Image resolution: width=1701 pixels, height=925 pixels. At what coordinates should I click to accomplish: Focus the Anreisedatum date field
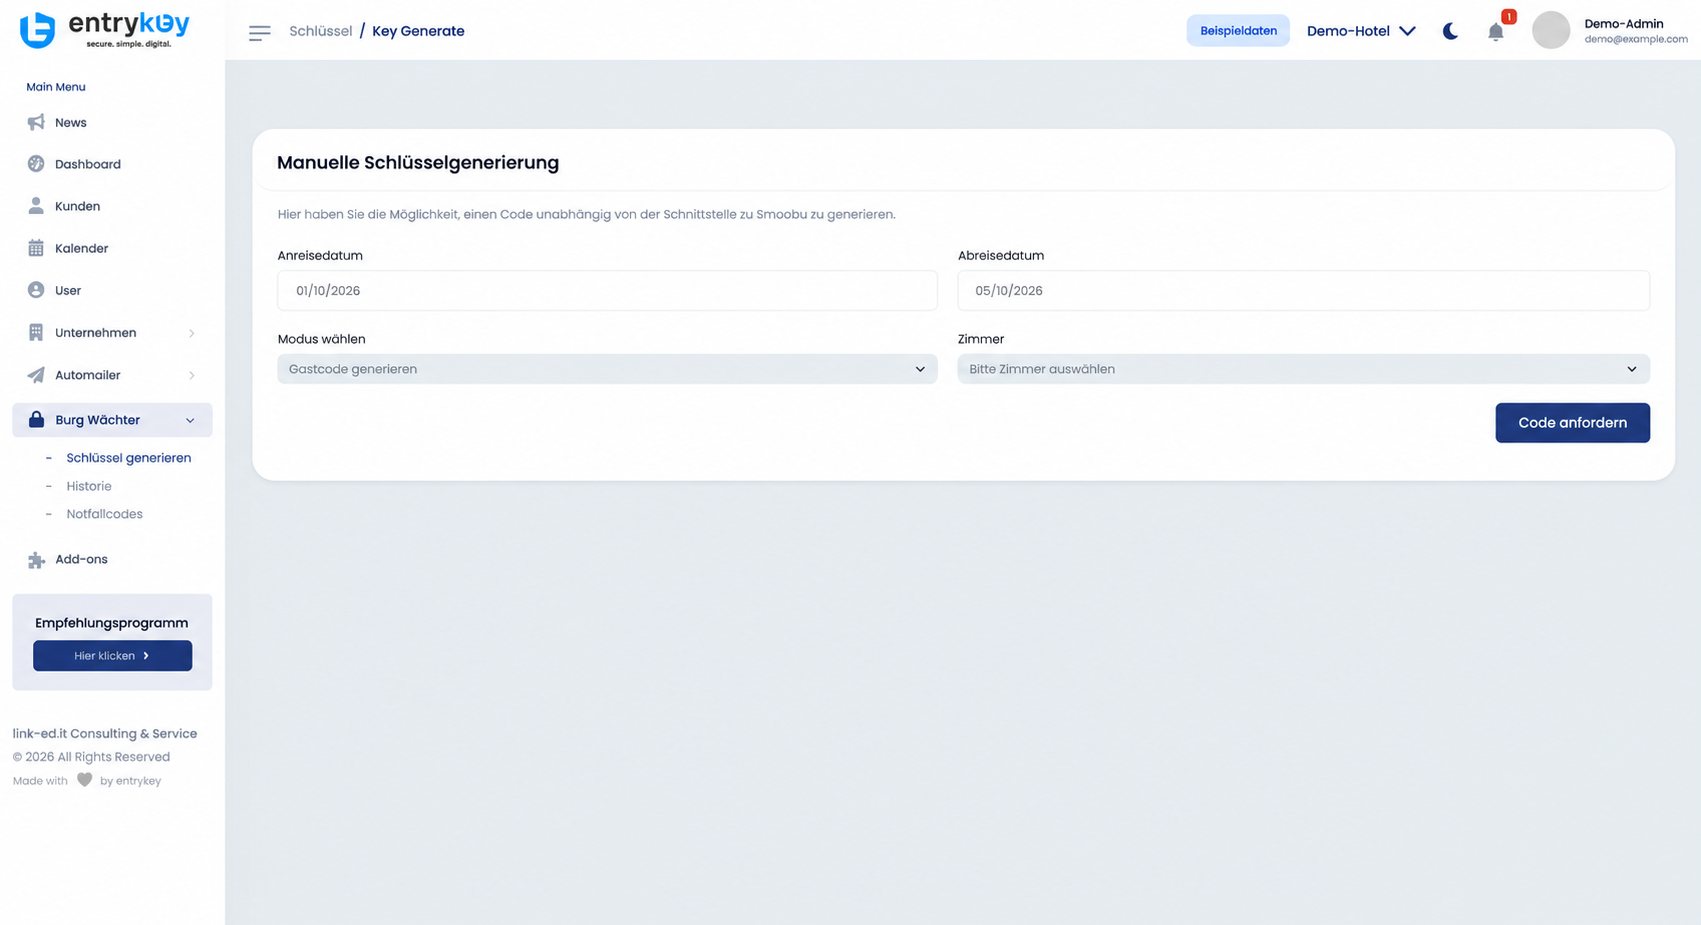coord(607,291)
